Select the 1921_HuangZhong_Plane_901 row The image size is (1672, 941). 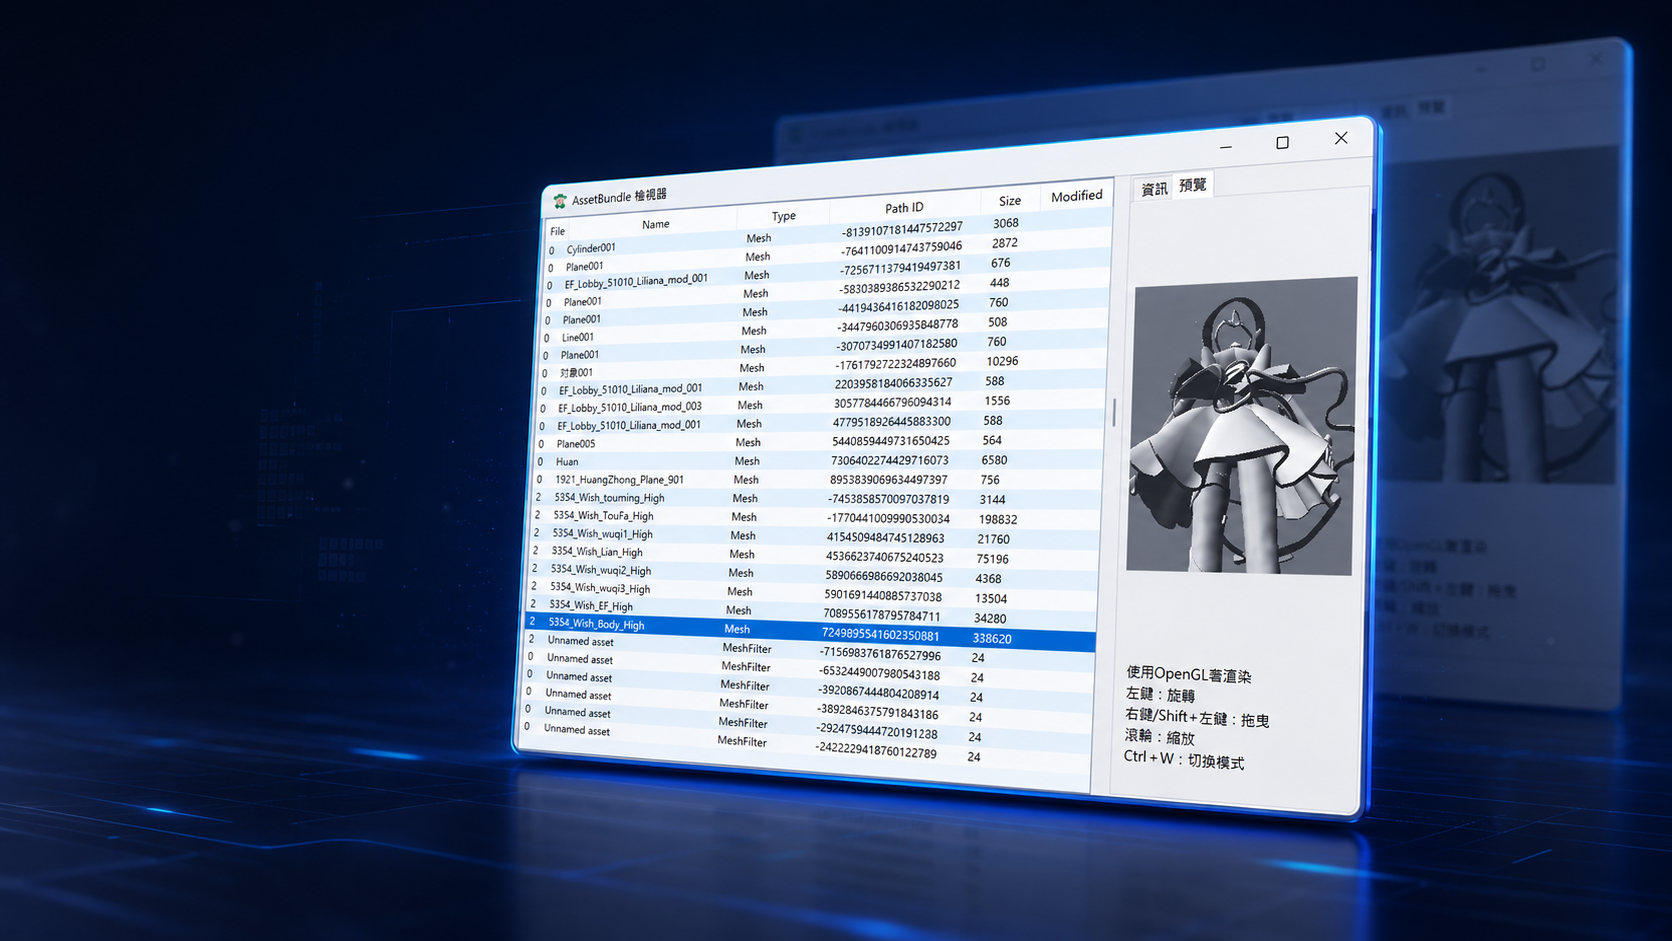click(821, 480)
